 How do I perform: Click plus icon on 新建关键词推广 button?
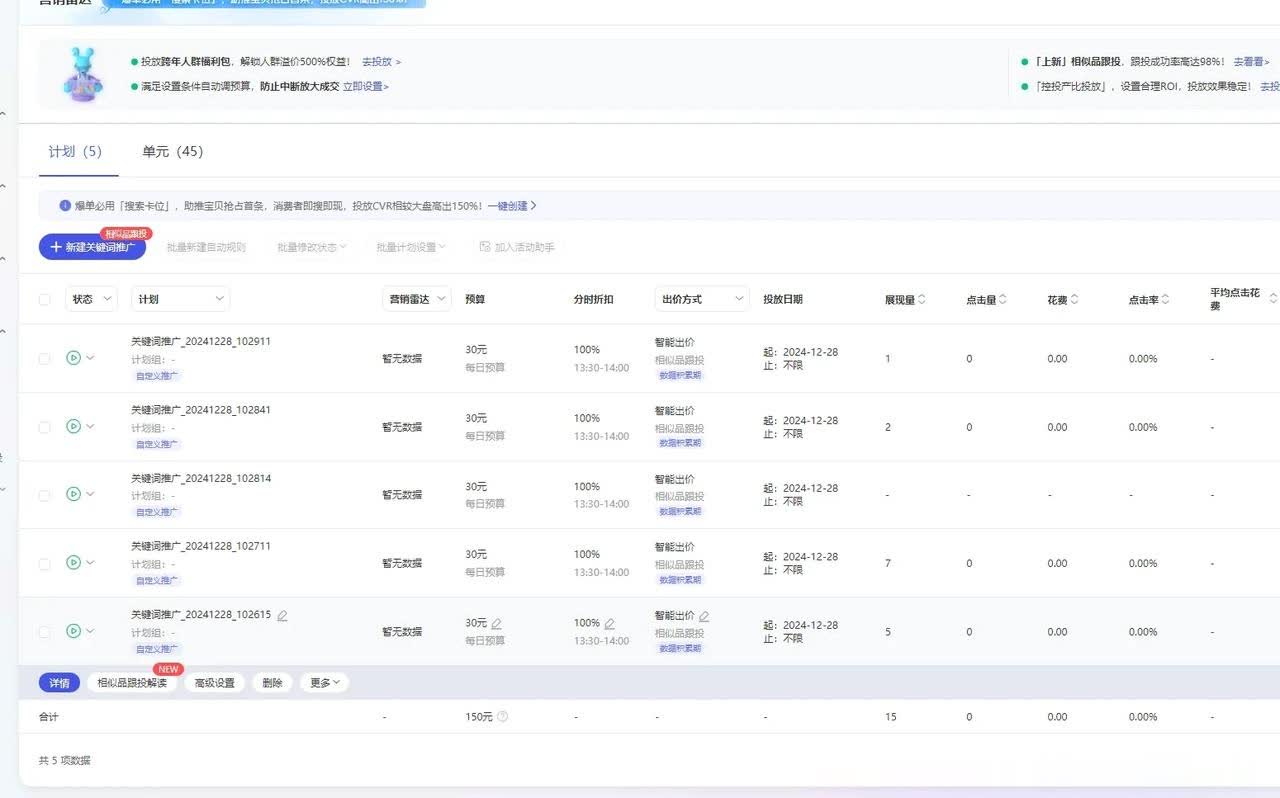click(x=56, y=247)
